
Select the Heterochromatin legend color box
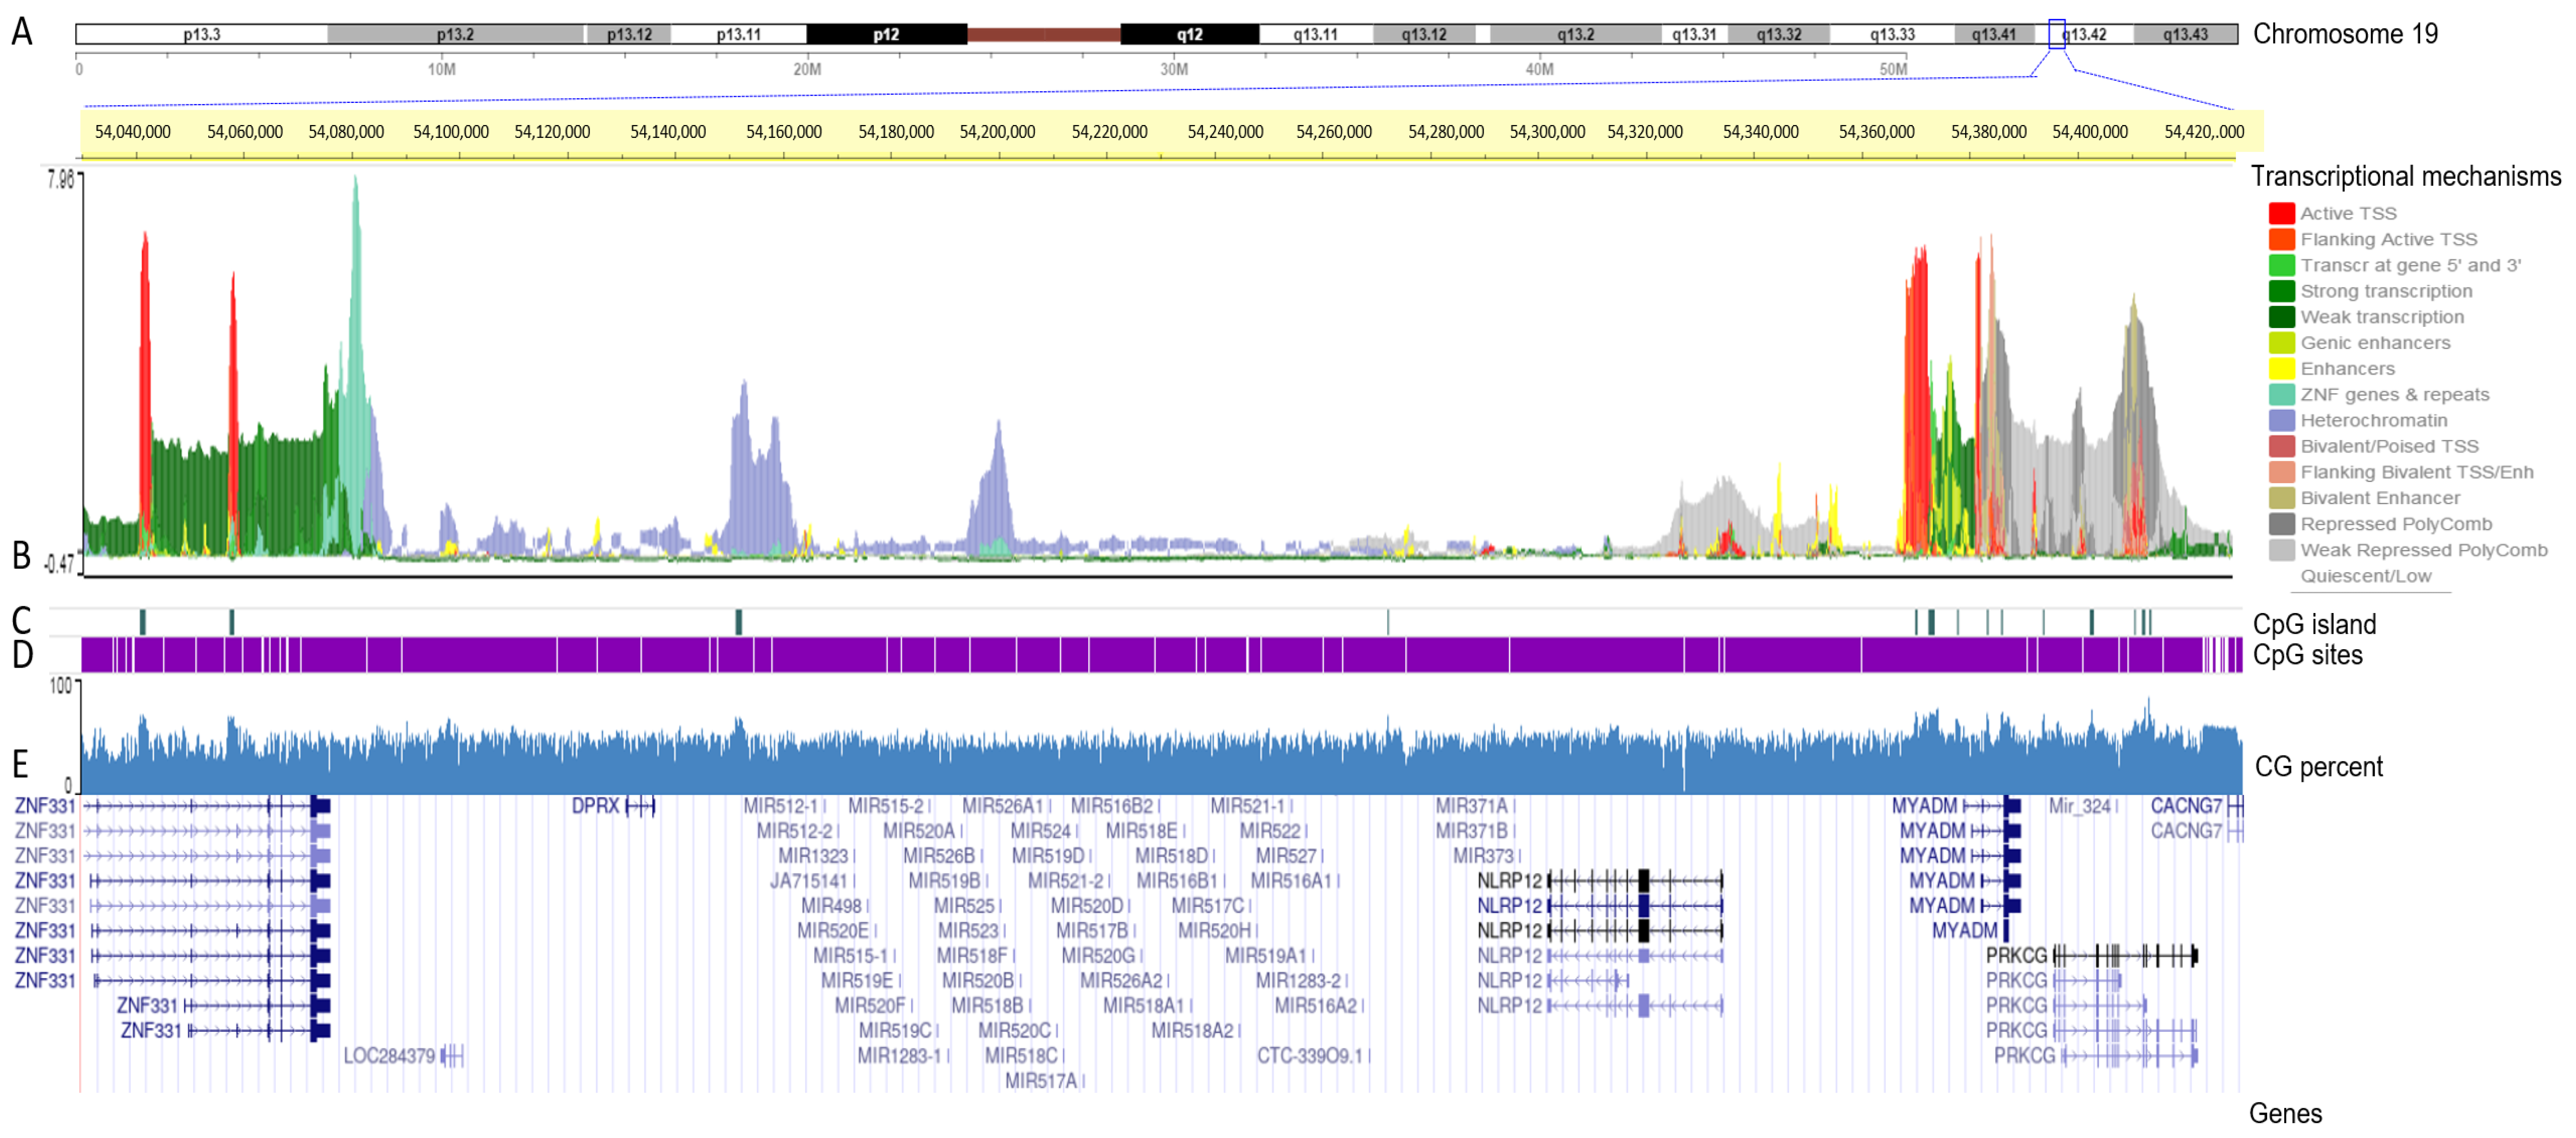pos(2281,421)
